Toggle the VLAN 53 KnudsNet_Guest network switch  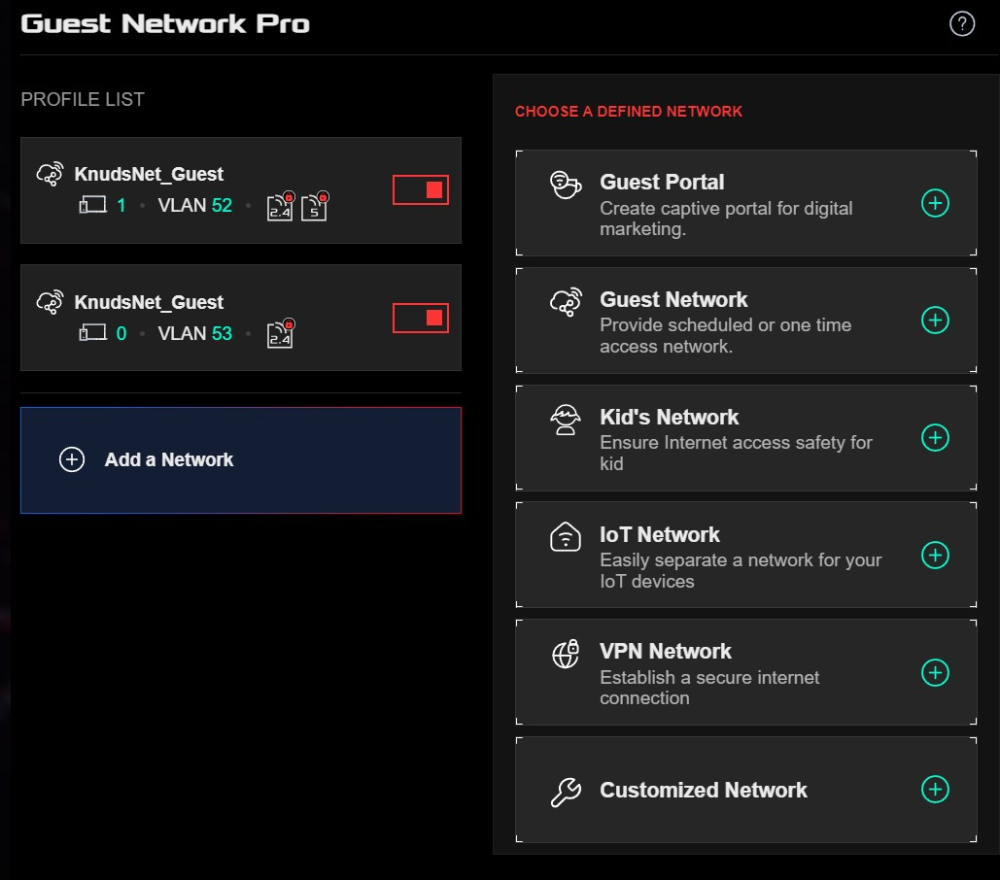420,318
